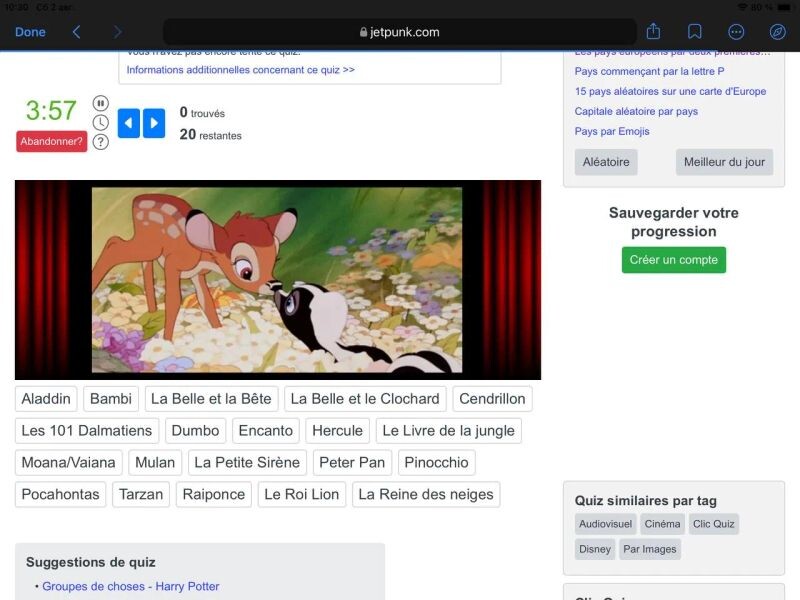Tap the jetpunk.com address bar
This screenshot has height=600, width=800.
coord(400,32)
